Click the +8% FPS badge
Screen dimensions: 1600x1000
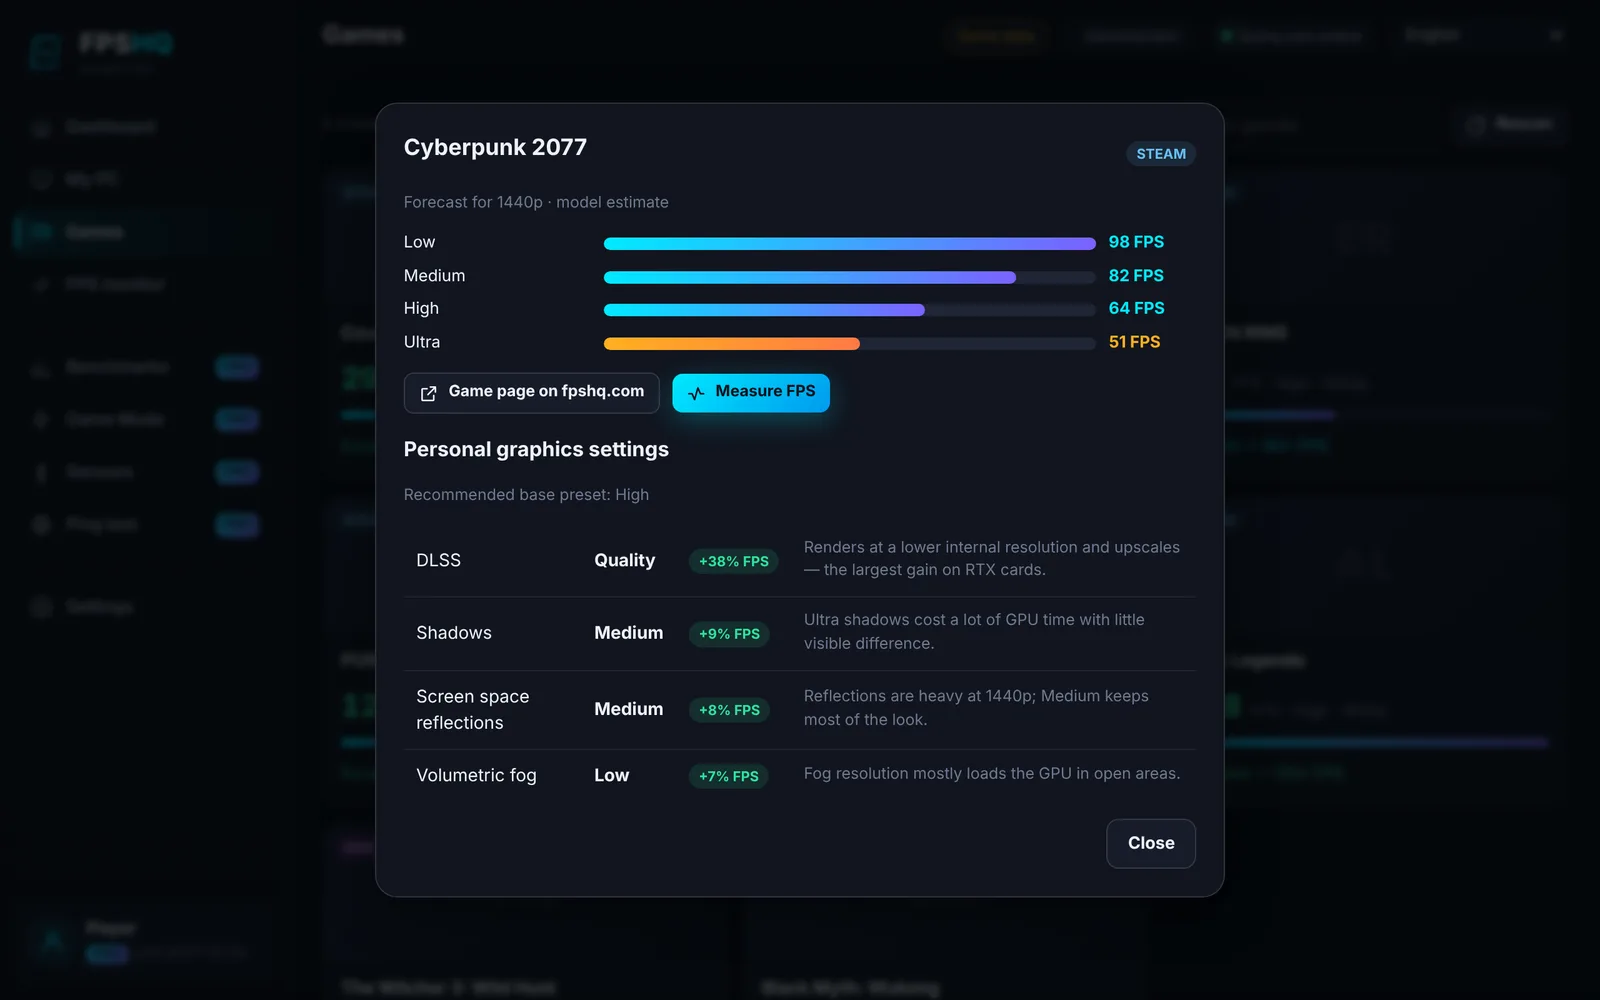[729, 710]
